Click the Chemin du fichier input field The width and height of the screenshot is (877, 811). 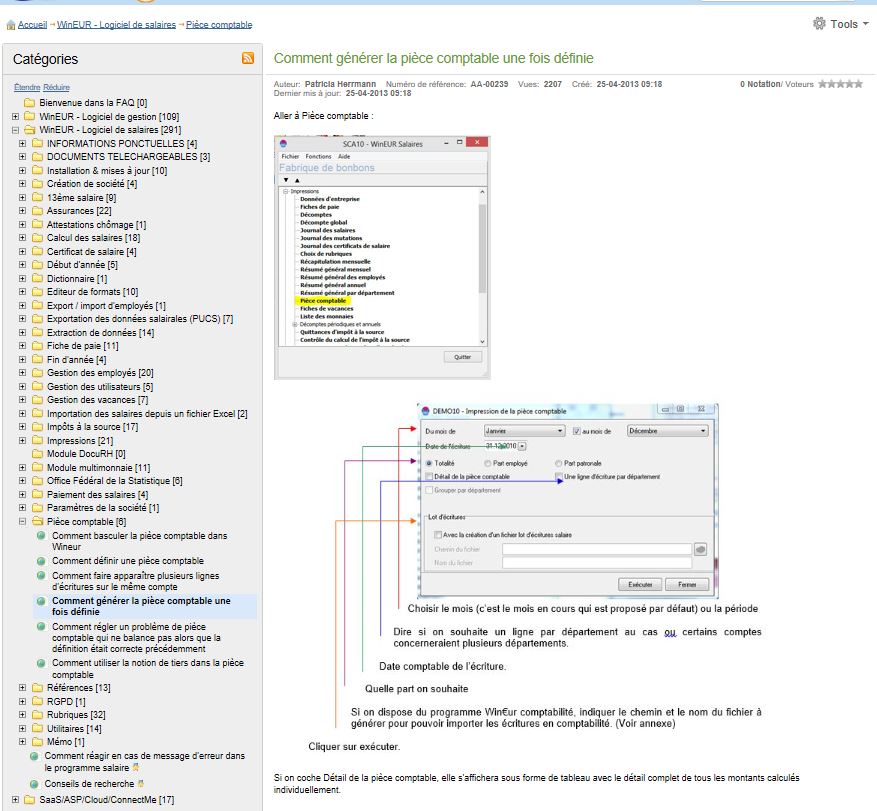click(x=597, y=549)
